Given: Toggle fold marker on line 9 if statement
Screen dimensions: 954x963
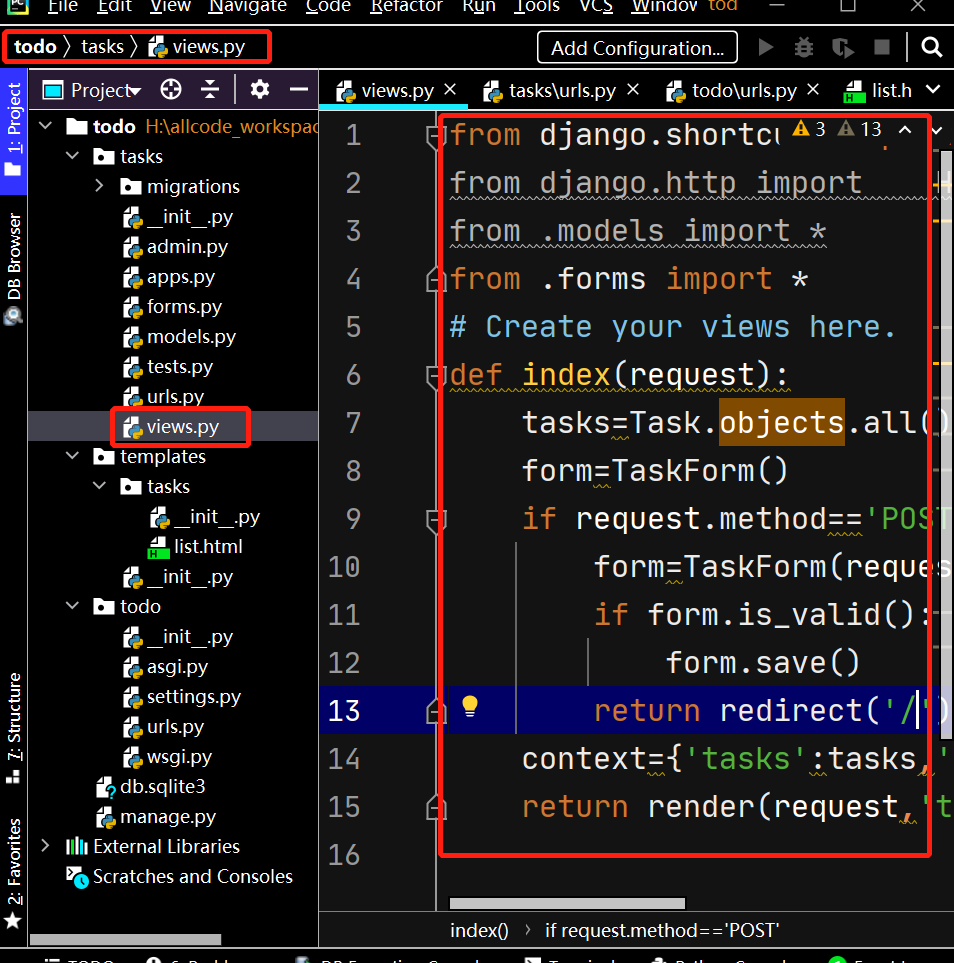Looking at the screenshot, I should (435, 520).
